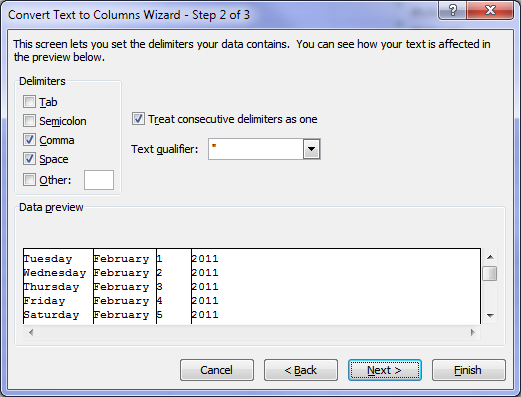Toggle Treat consecutive delimiters as one
The height and width of the screenshot is (397, 521).
pos(138,119)
